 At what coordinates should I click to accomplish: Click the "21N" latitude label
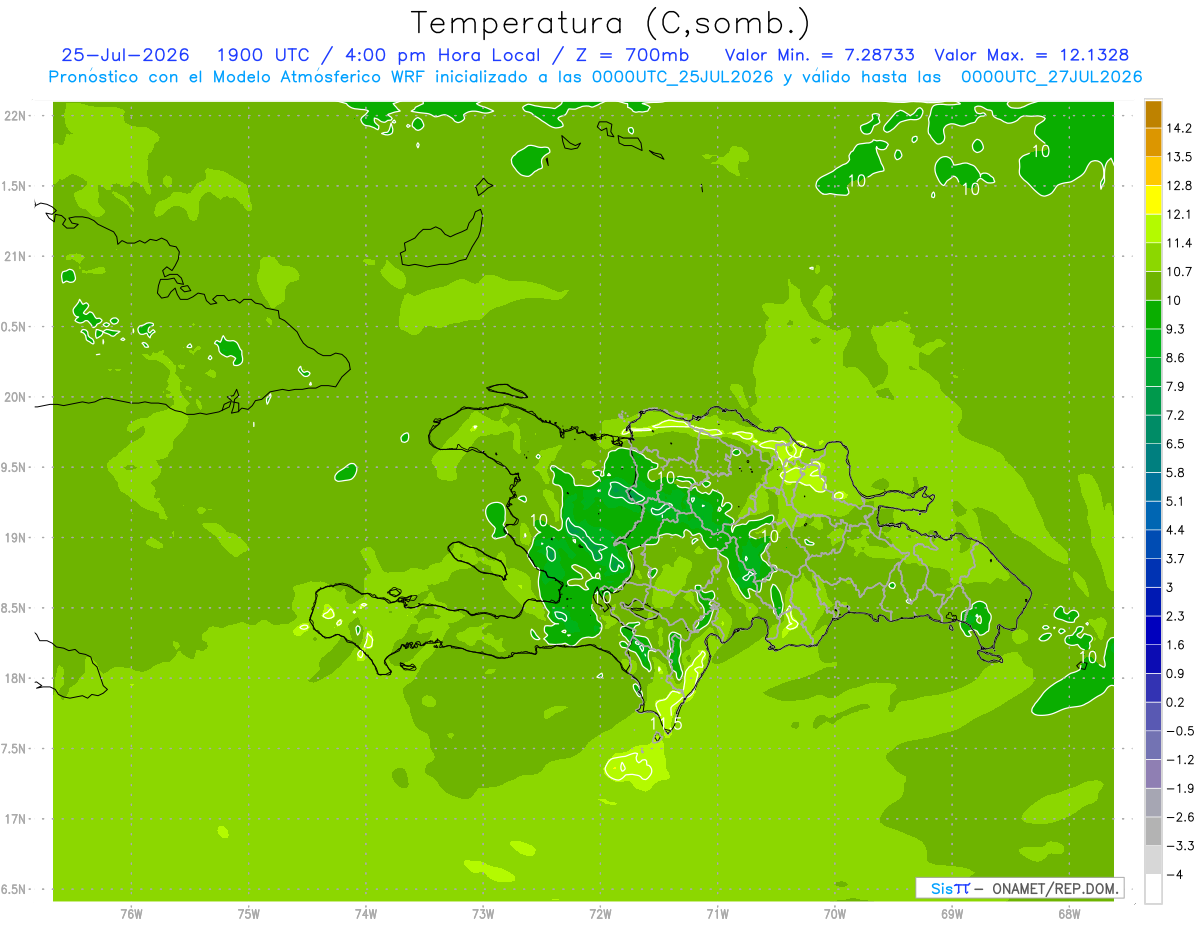pos(15,257)
